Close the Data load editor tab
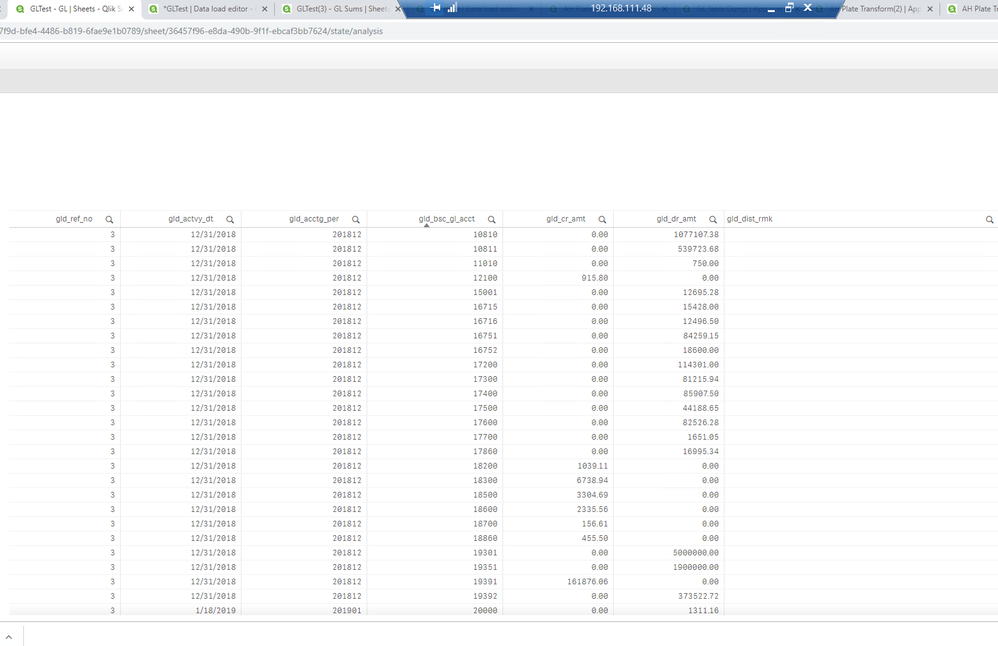This screenshot has width=998, height=646. tap(265, 9)
